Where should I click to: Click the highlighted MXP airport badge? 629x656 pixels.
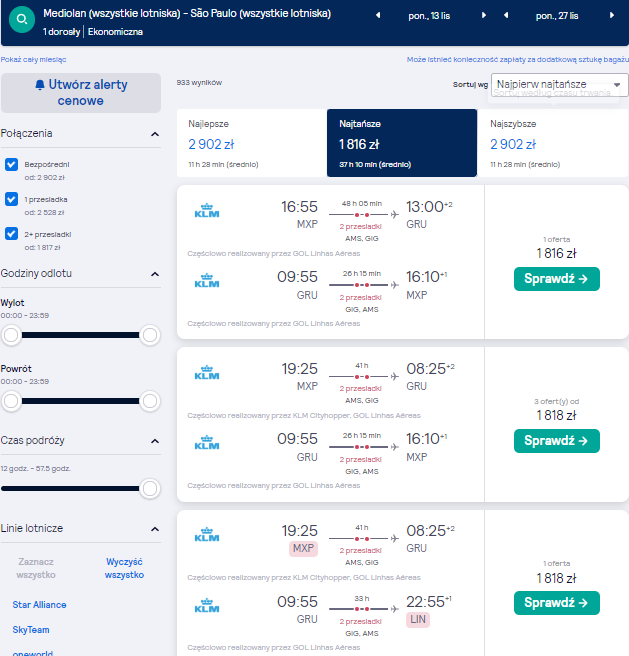(x=303, y=548)
